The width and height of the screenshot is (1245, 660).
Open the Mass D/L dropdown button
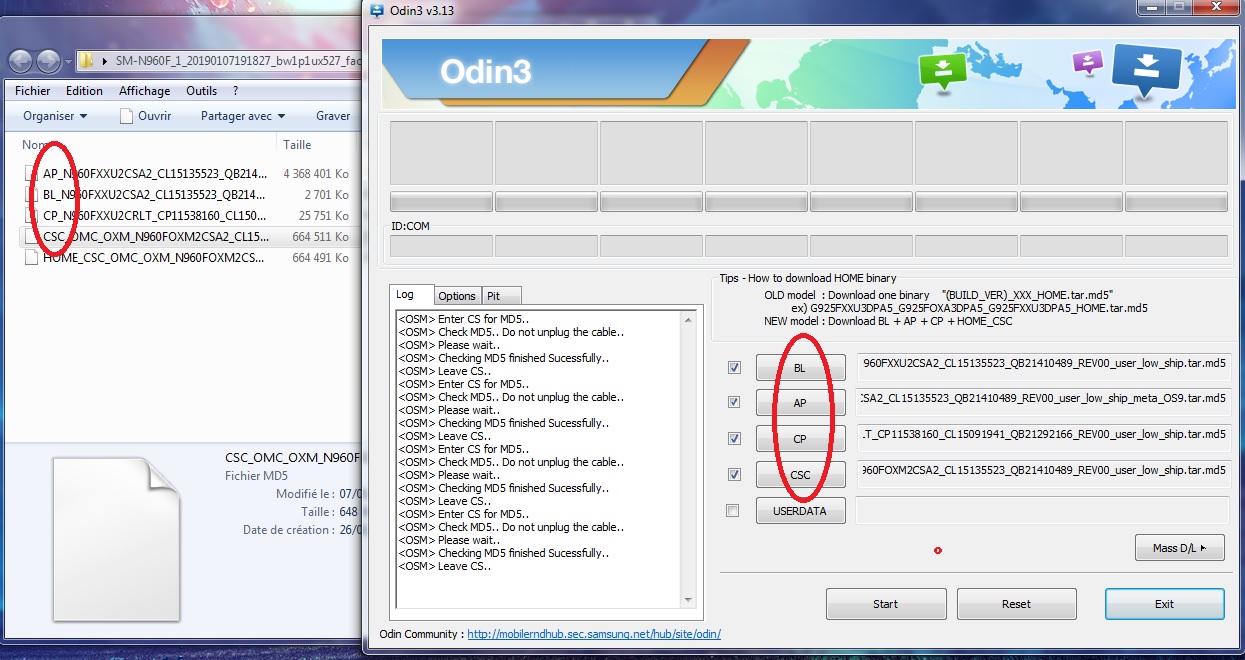1180,548
